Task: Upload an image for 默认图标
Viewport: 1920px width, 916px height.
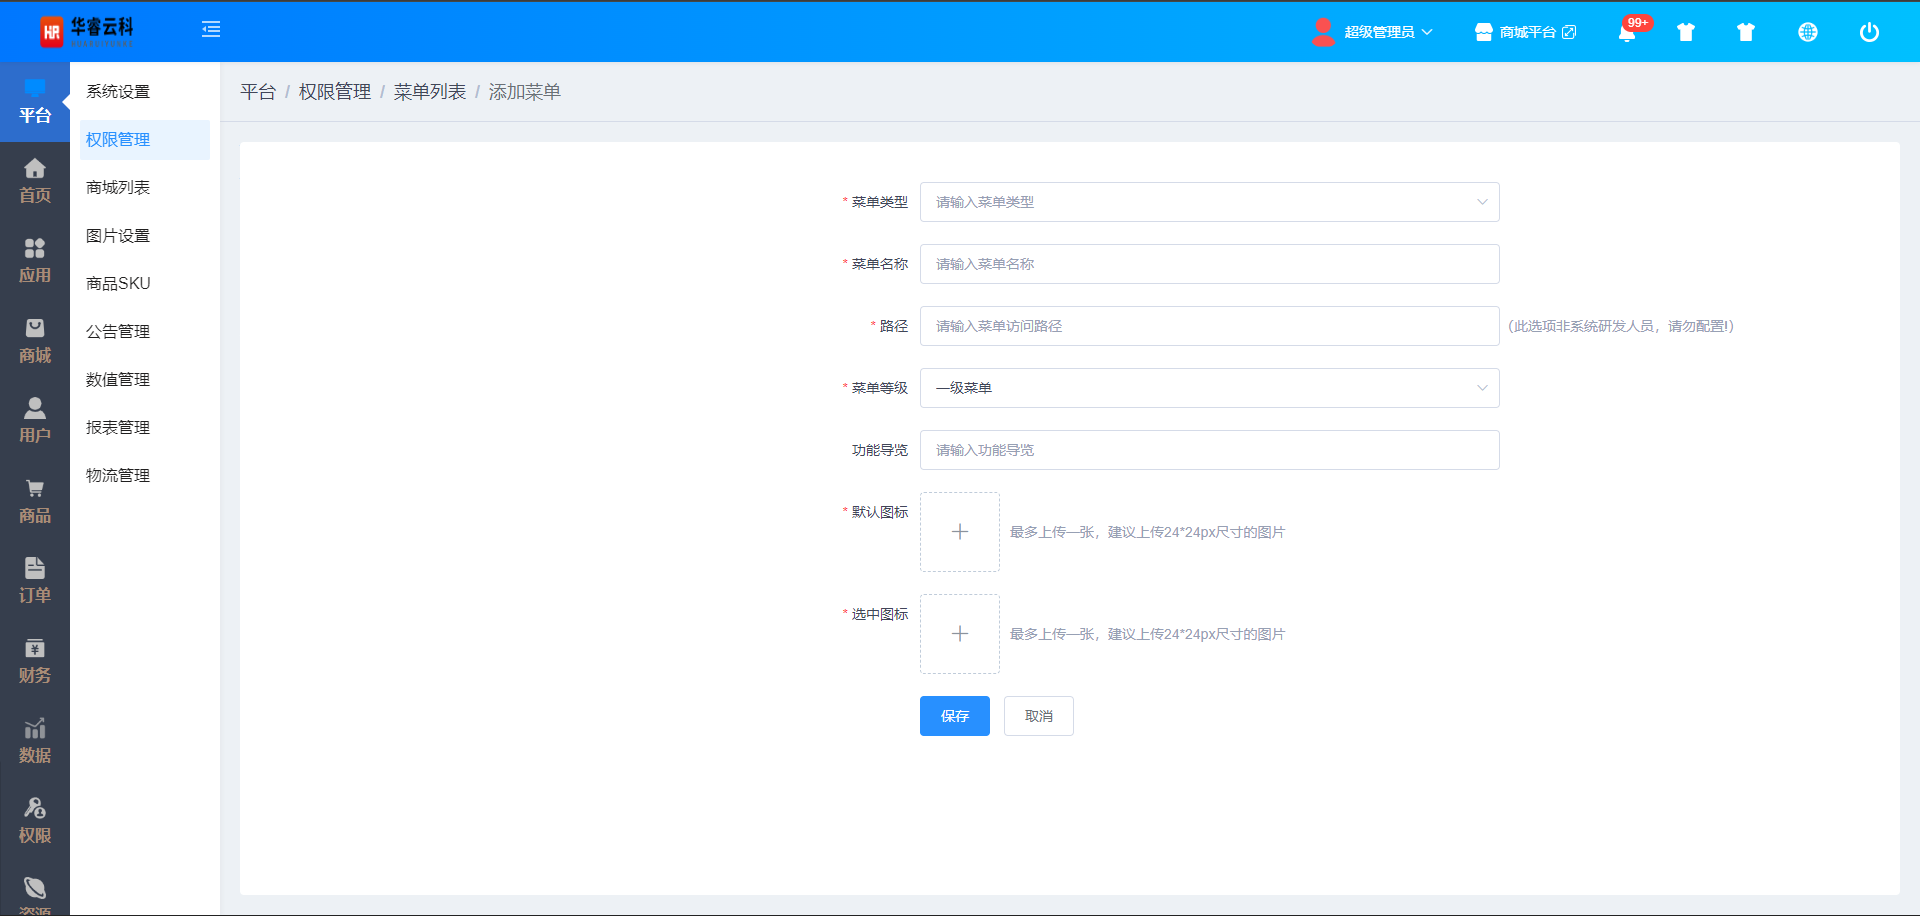Action: point(959,532)
